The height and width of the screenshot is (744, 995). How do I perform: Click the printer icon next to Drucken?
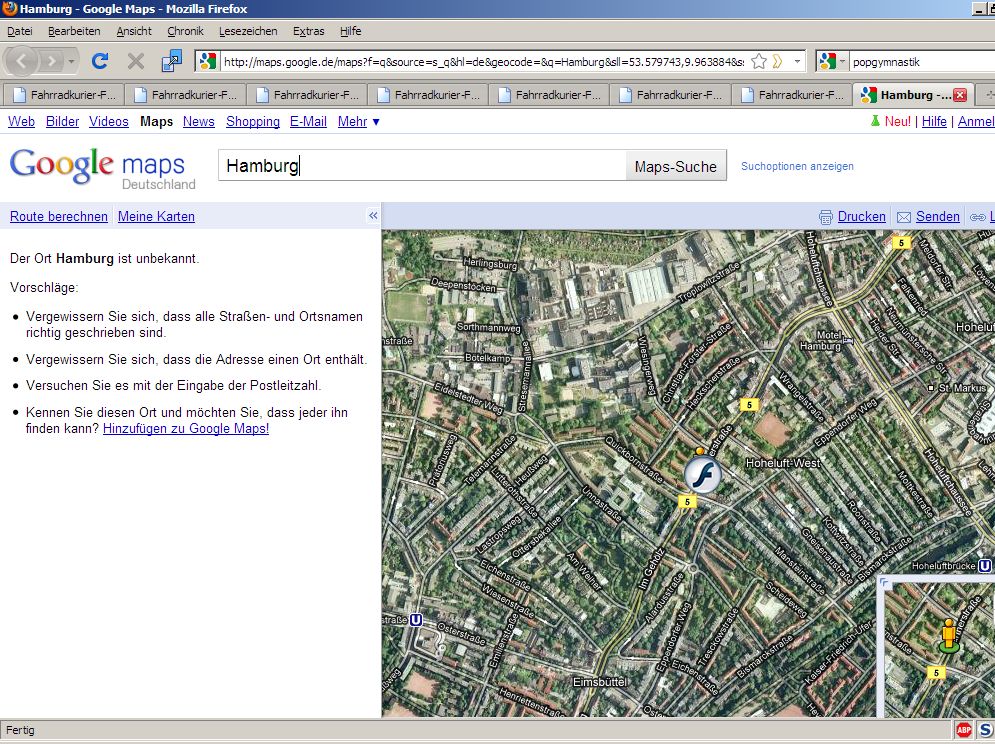click(826, 217)
